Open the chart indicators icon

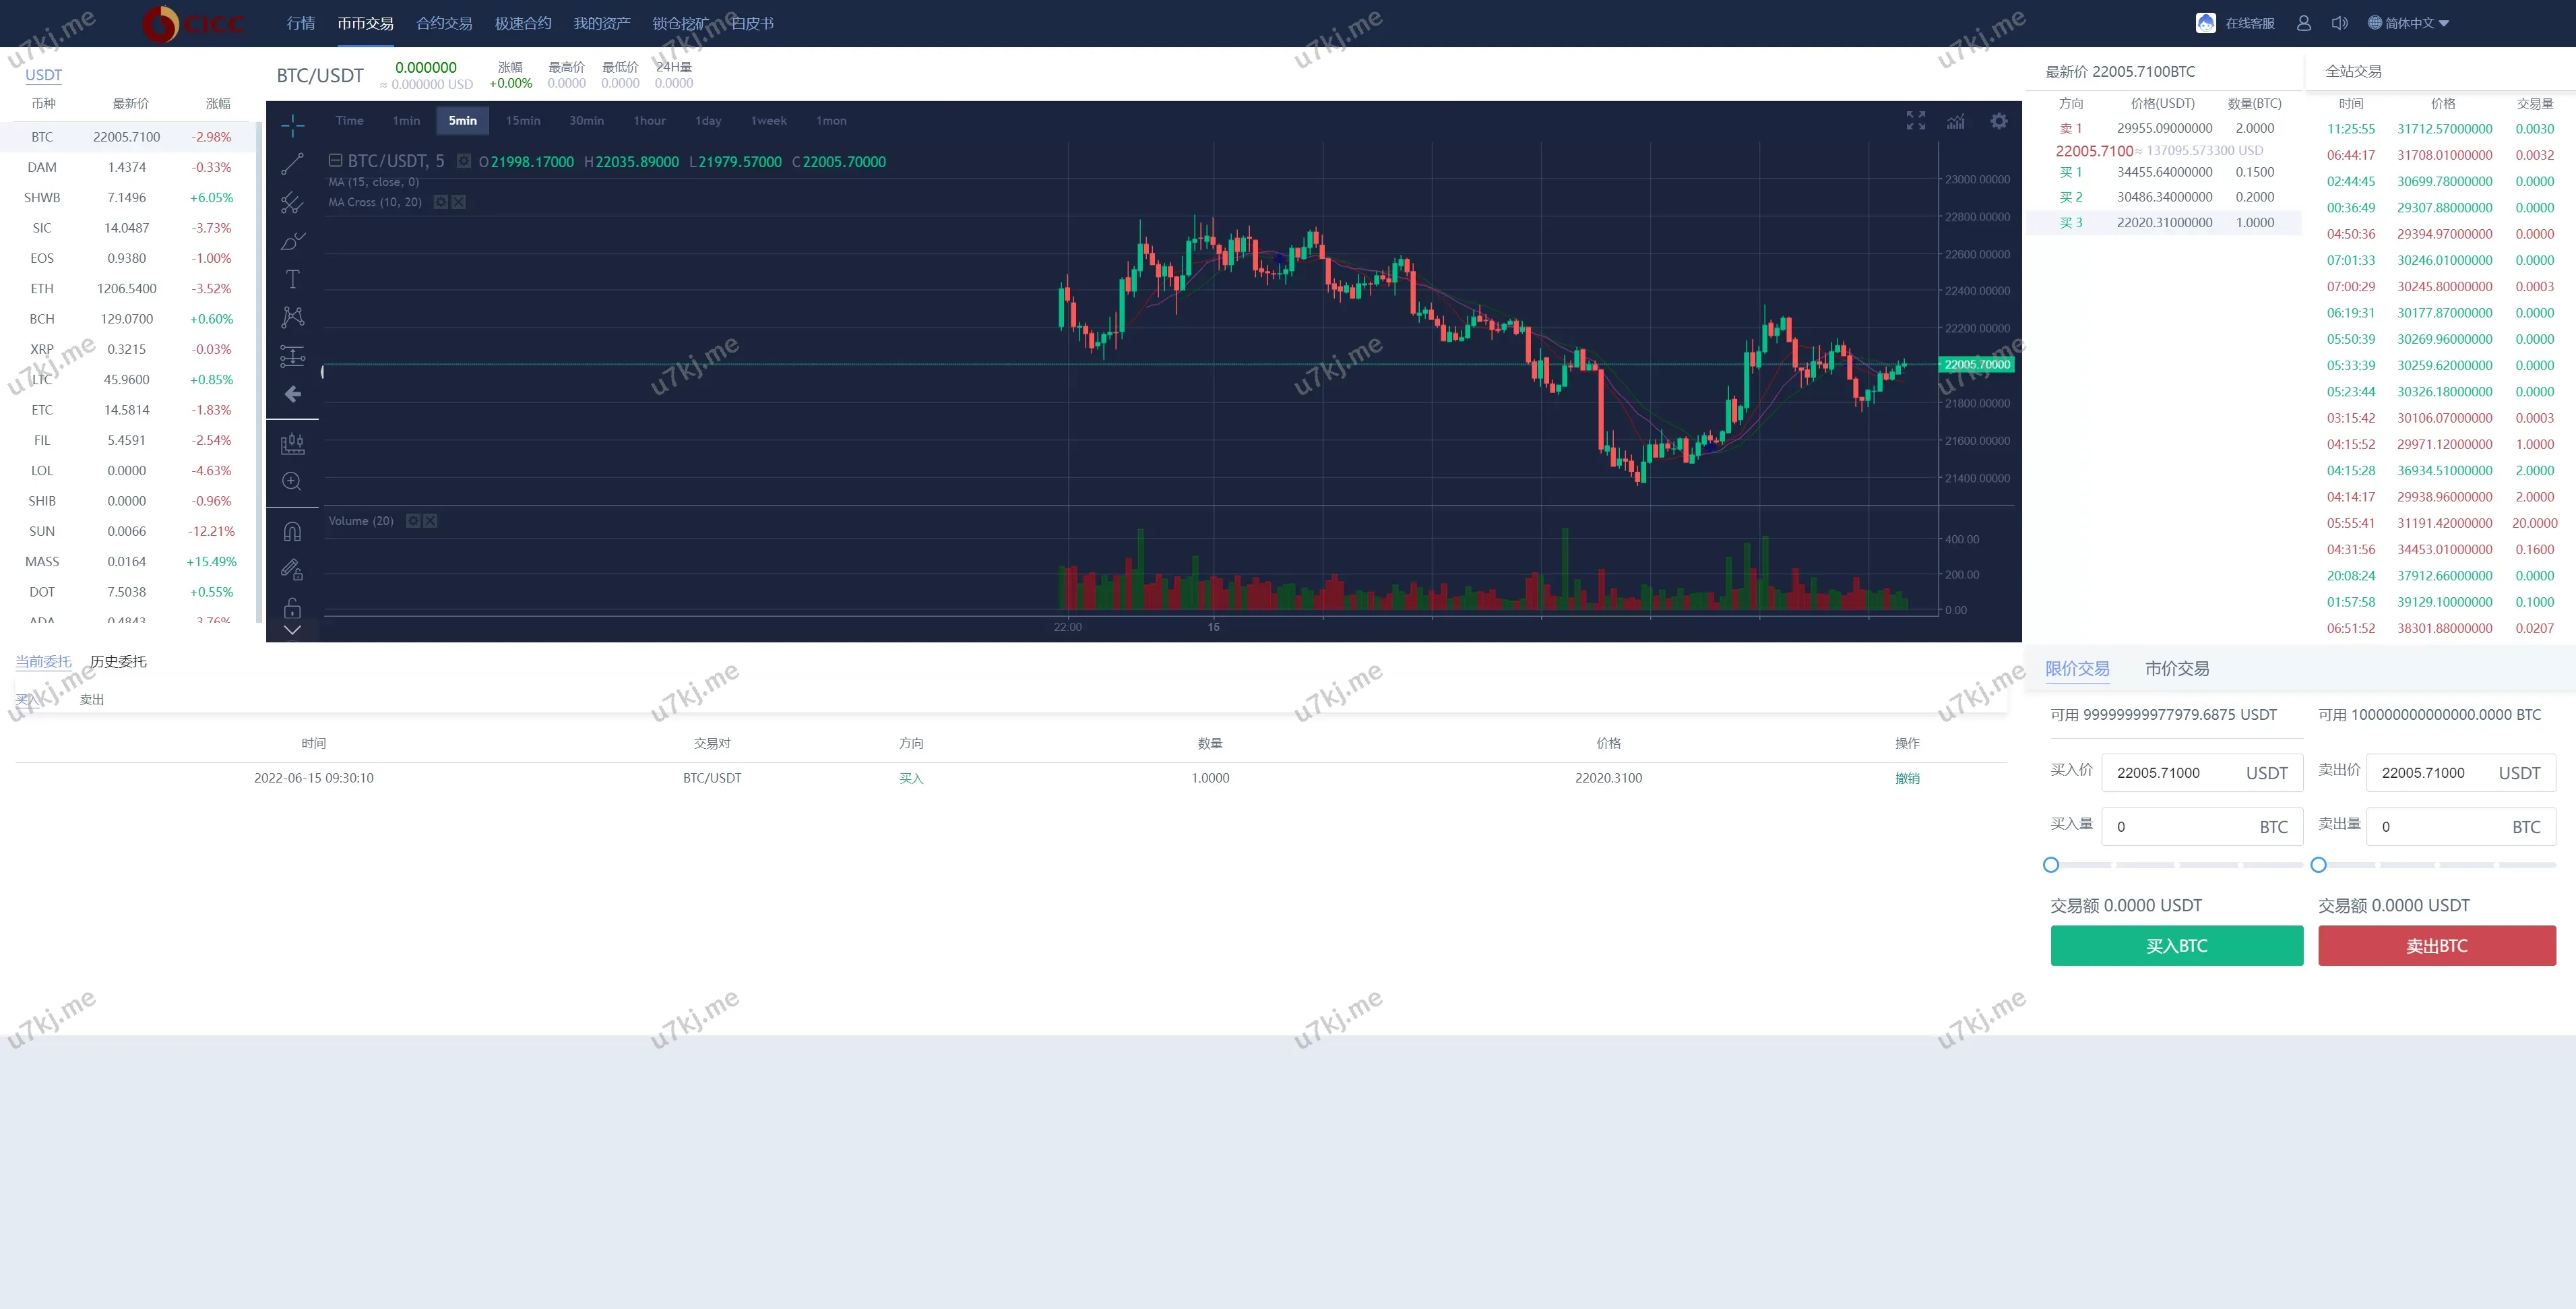coord(1956,121)
